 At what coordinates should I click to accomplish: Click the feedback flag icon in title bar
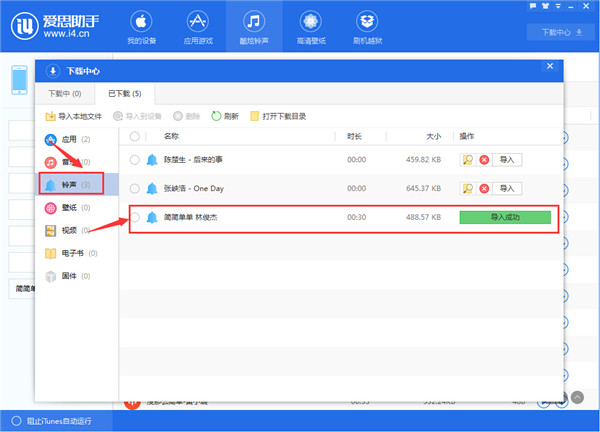click(533, 6)
